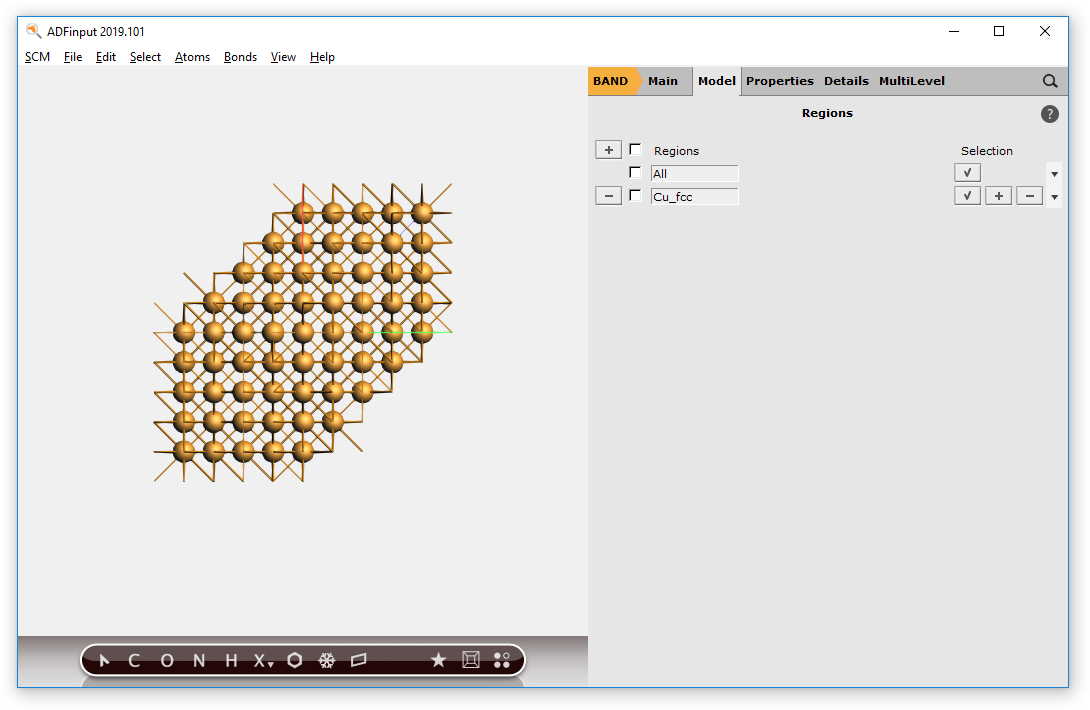Image resolution: width=1090 pixels, height=710 pixels.
Task: Open the ring structure tool
Action: coord(294,660)
